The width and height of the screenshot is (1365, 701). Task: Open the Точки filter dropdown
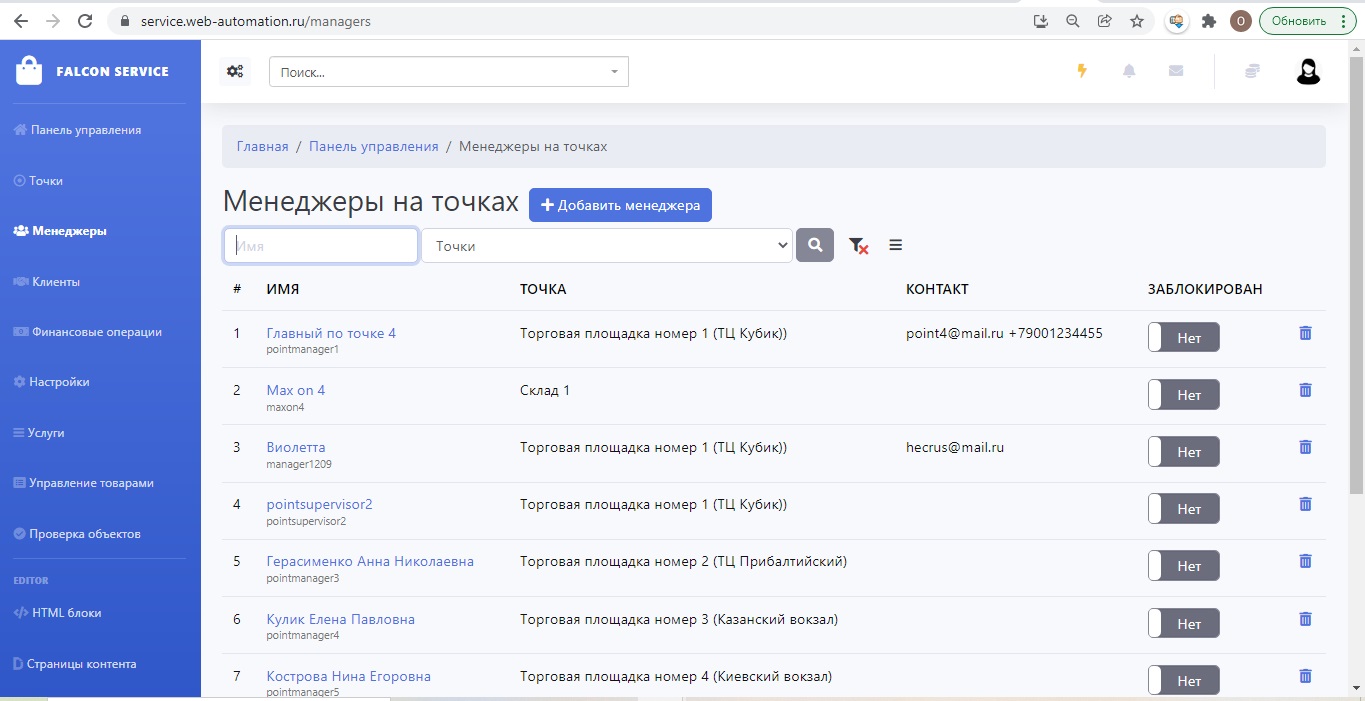tap(607, 246)
